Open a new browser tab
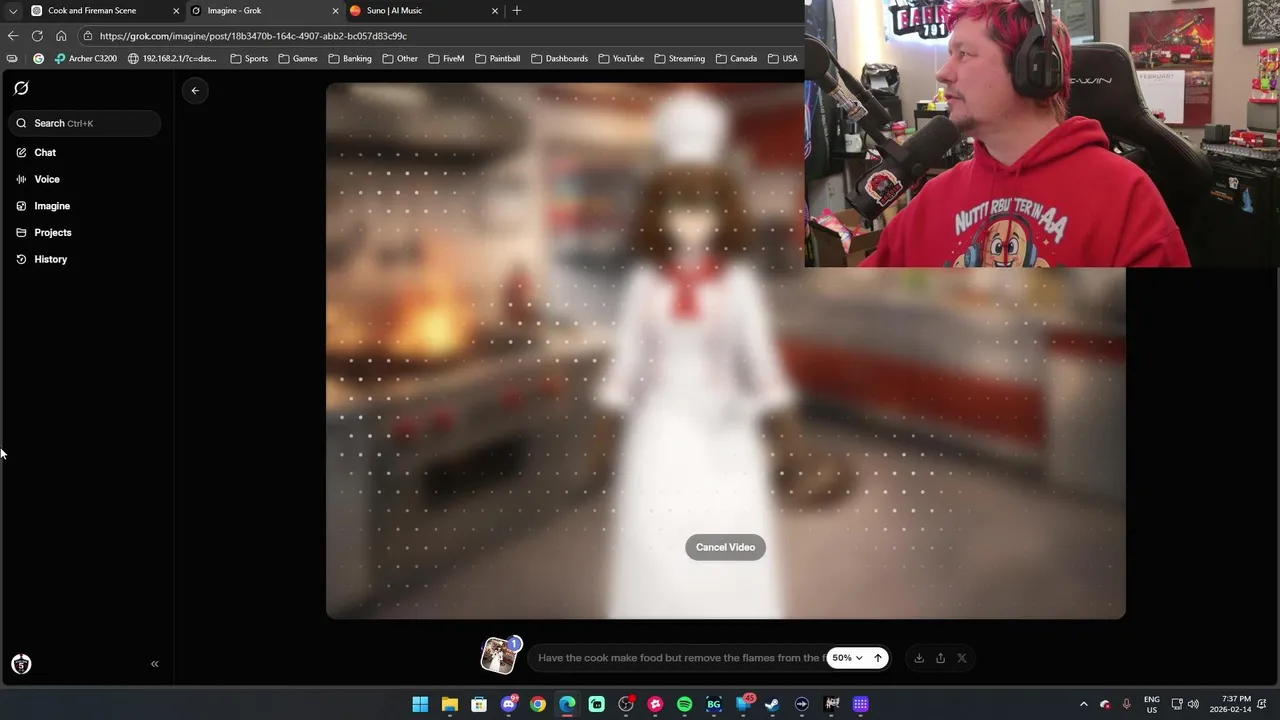This screenshot has width=1280, height=720. [517, 11]
